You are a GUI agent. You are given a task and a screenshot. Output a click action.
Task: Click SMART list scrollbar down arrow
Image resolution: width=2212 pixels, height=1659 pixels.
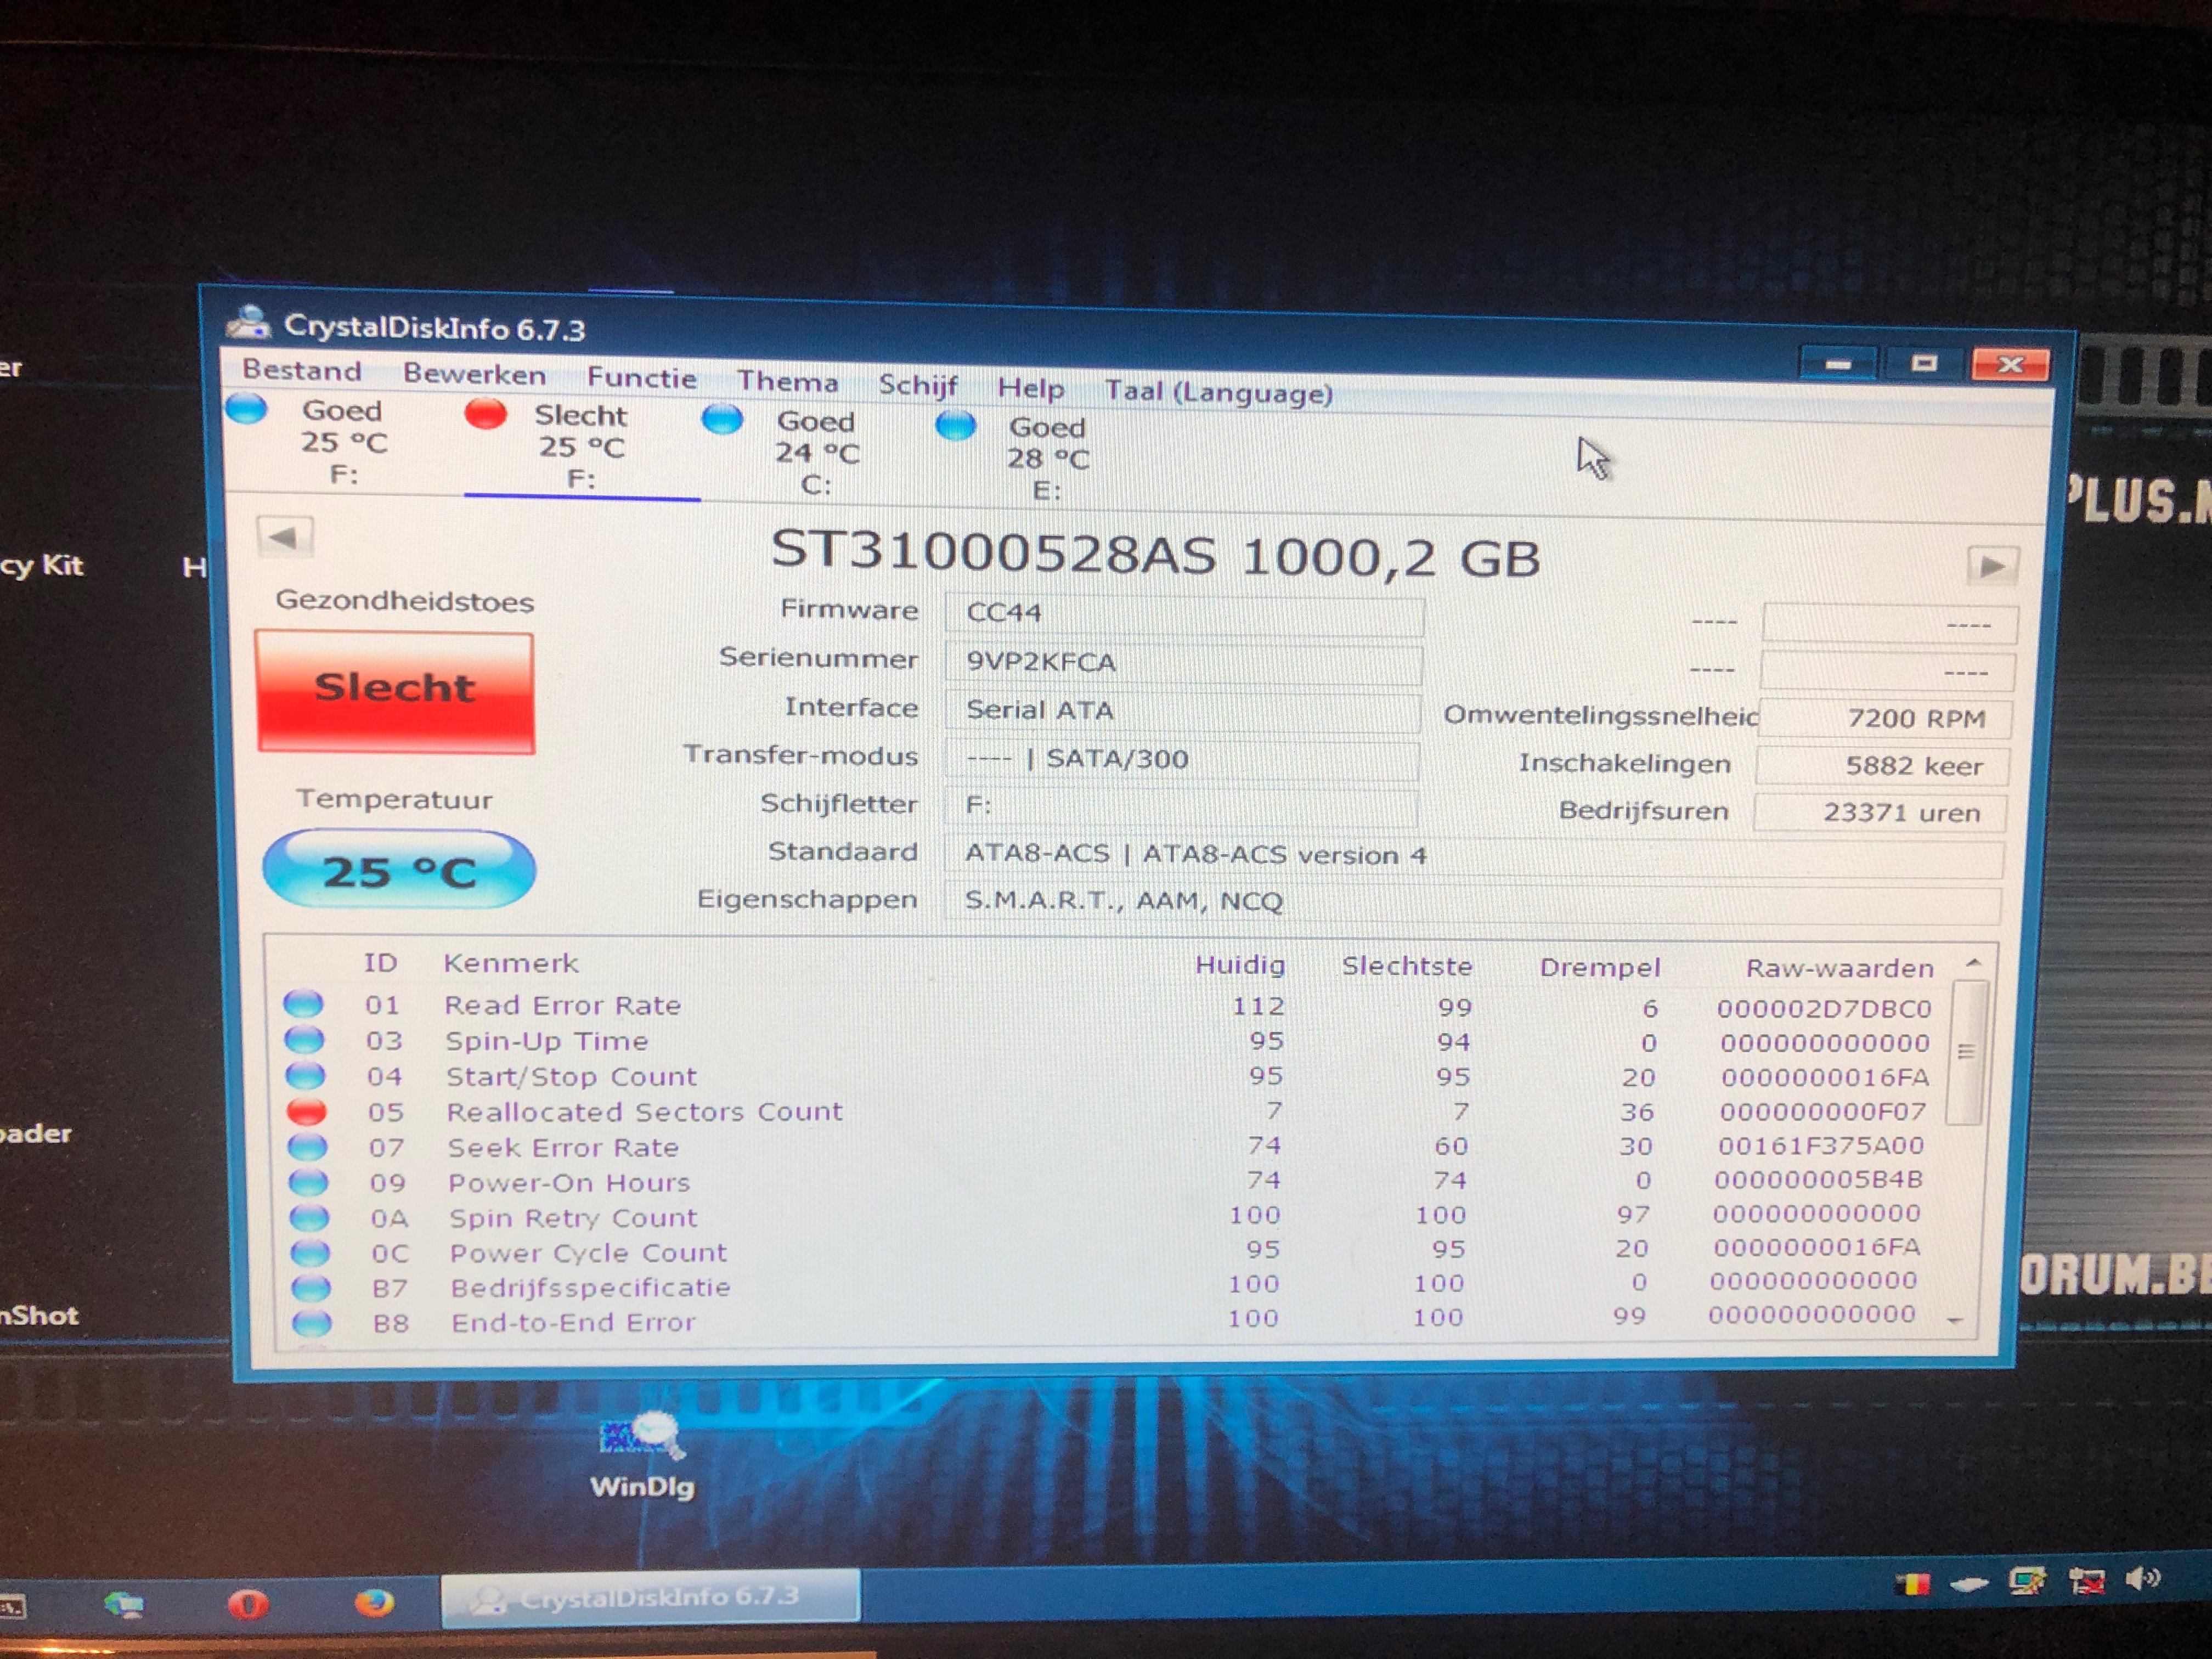click(x=1955, y=1322)
